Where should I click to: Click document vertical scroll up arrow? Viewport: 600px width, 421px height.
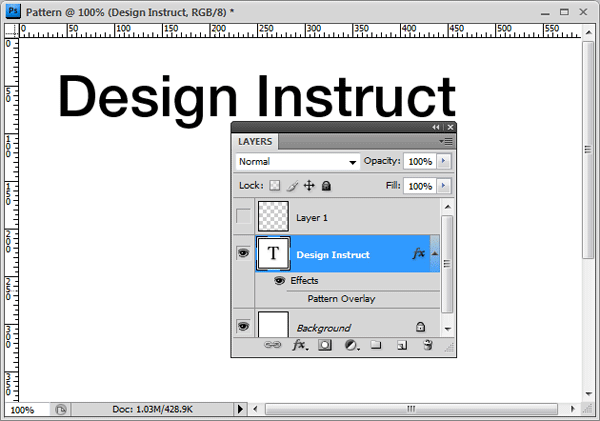coord(588,33)
